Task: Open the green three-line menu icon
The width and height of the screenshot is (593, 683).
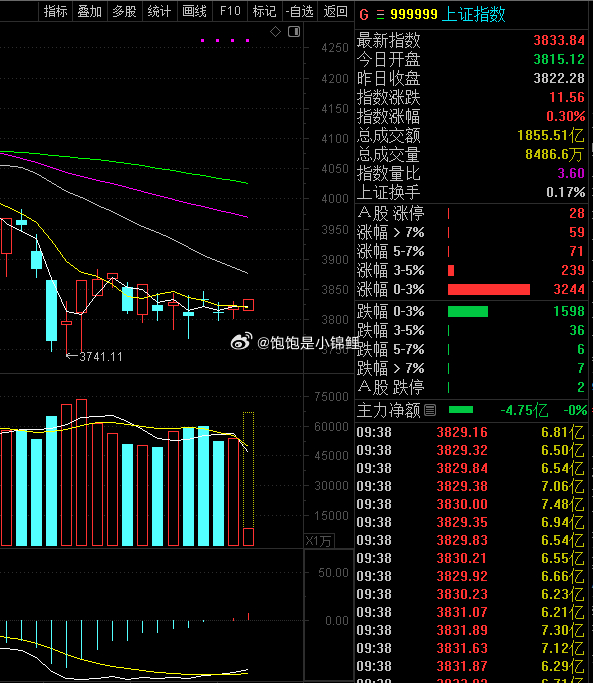Action: (380, 15)
